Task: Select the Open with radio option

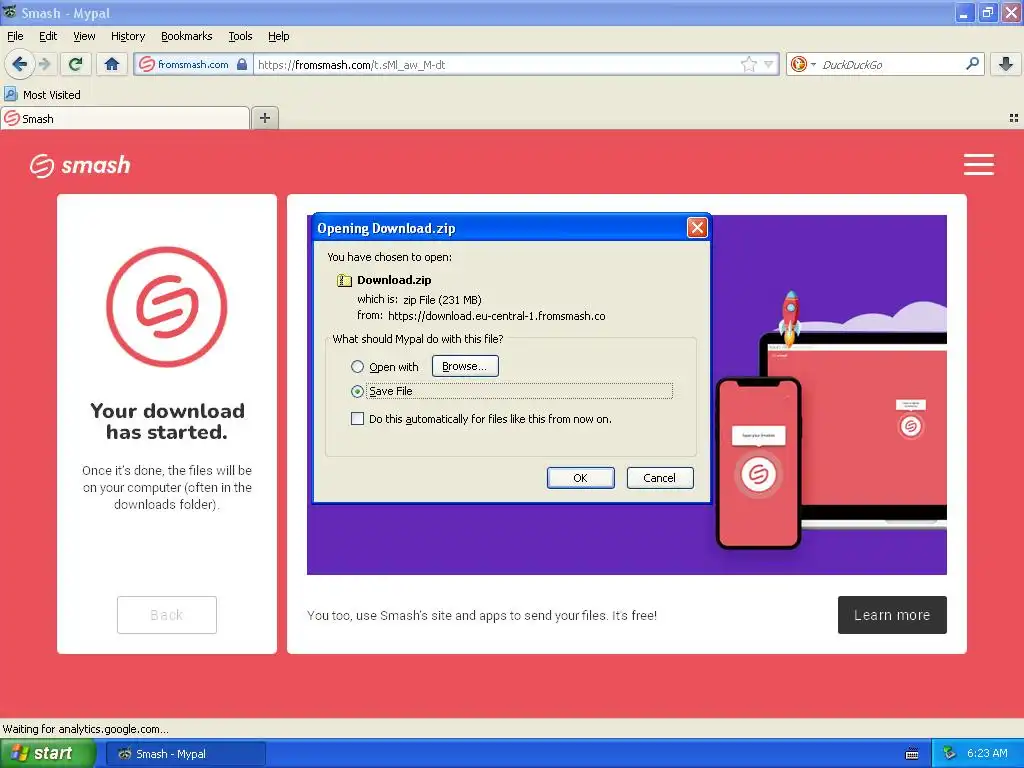Action: (x=357, y=366)
